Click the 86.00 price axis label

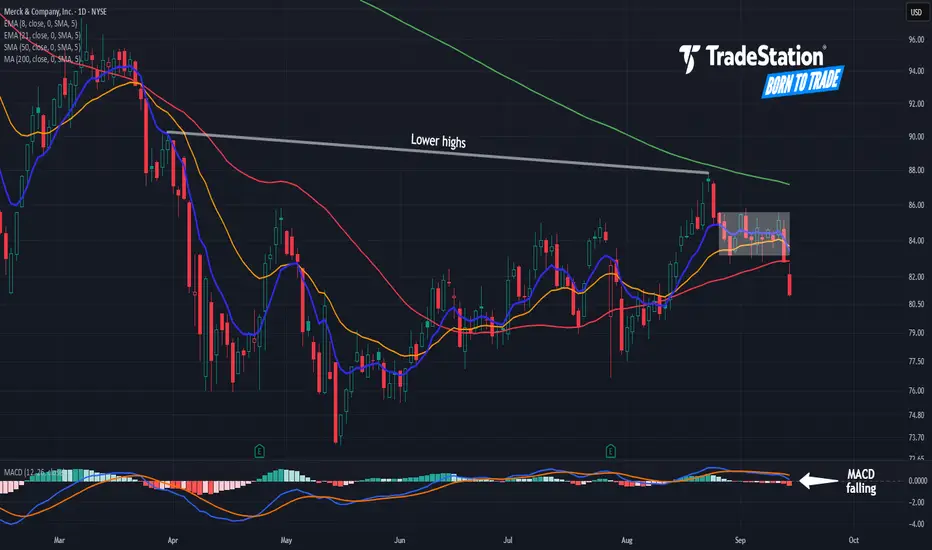[x=916, y=205]
